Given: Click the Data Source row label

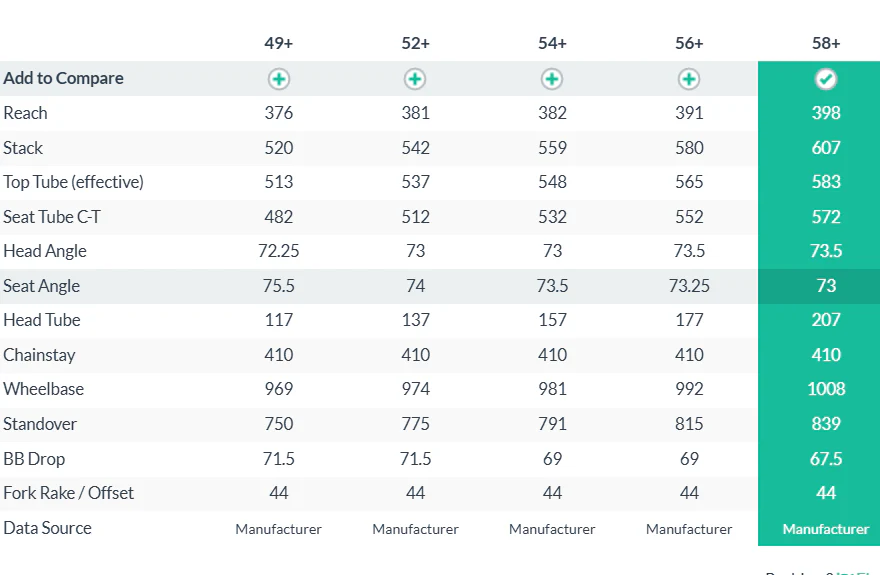Looking at the screenshot, I should point(47,528).
